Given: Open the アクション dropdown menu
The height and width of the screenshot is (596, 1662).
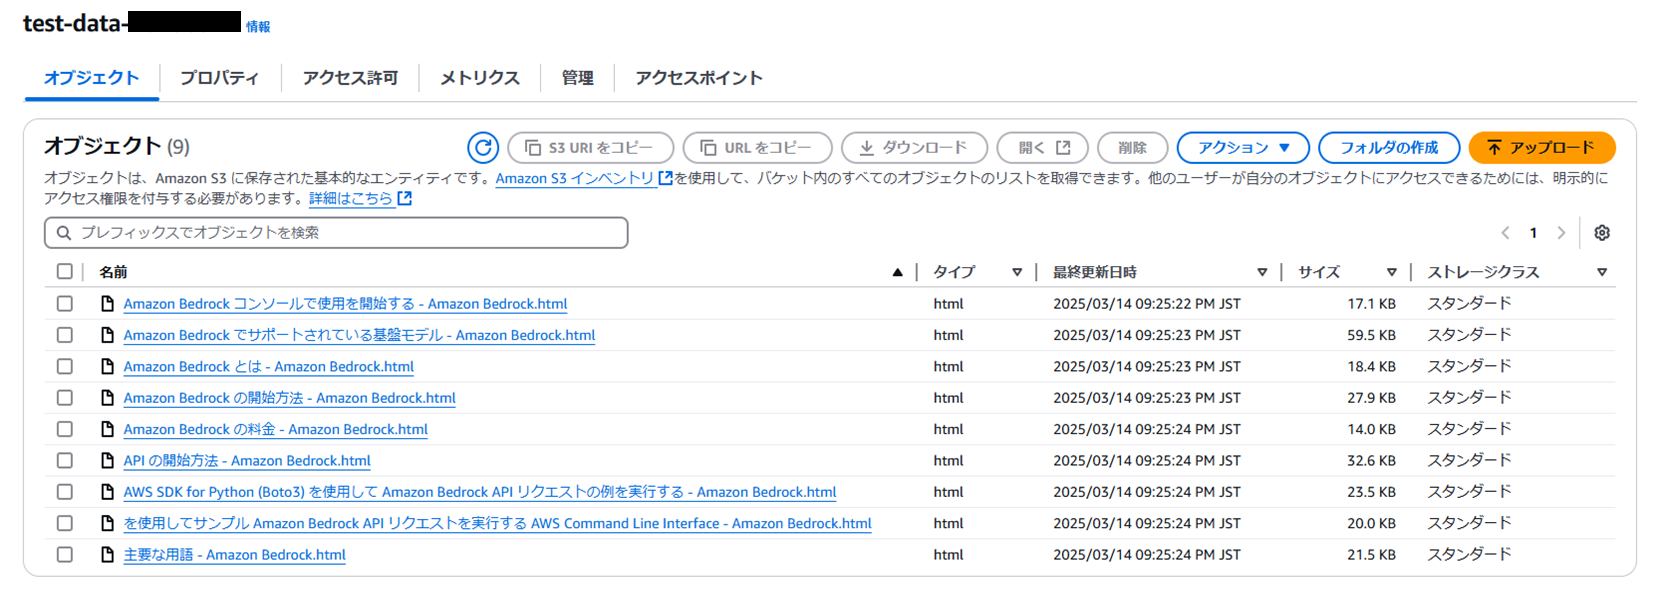Looking at the screenshot, I should click(x=1243, y=148).
